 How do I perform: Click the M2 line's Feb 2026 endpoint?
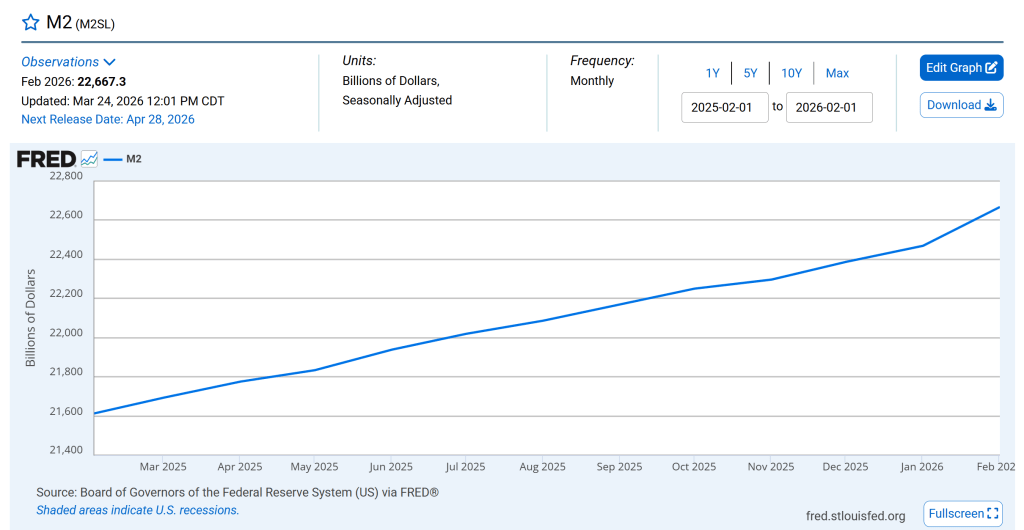[x=998, y=208]
